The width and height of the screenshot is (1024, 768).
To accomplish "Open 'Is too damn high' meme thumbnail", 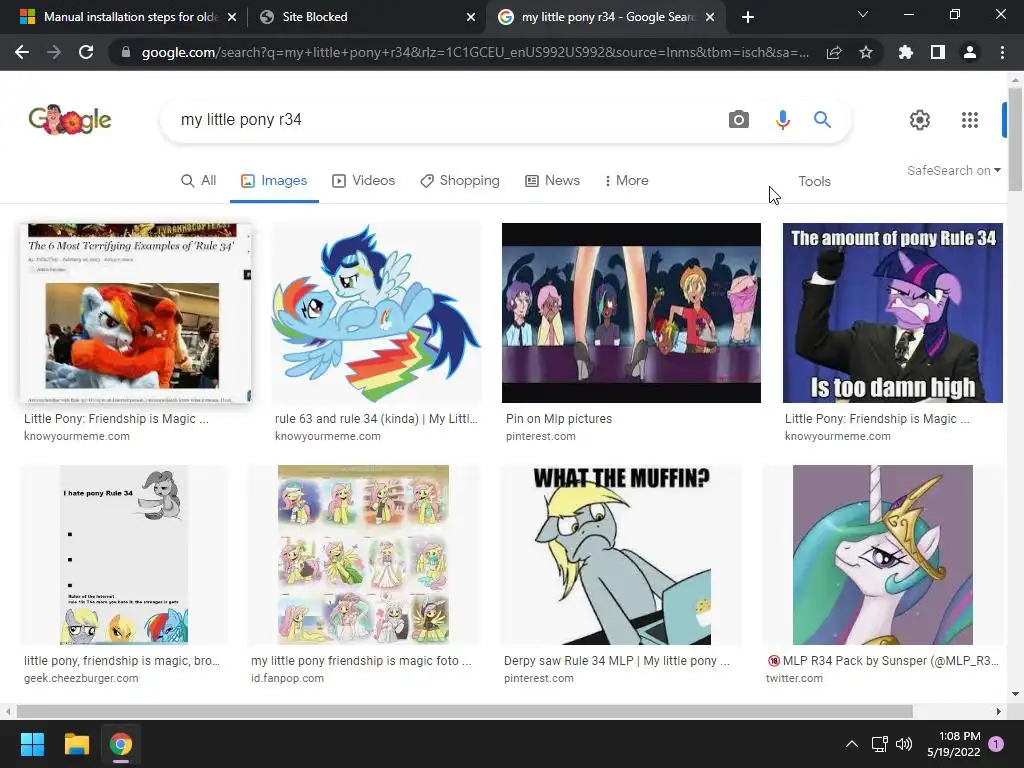I will coord(893,313).
